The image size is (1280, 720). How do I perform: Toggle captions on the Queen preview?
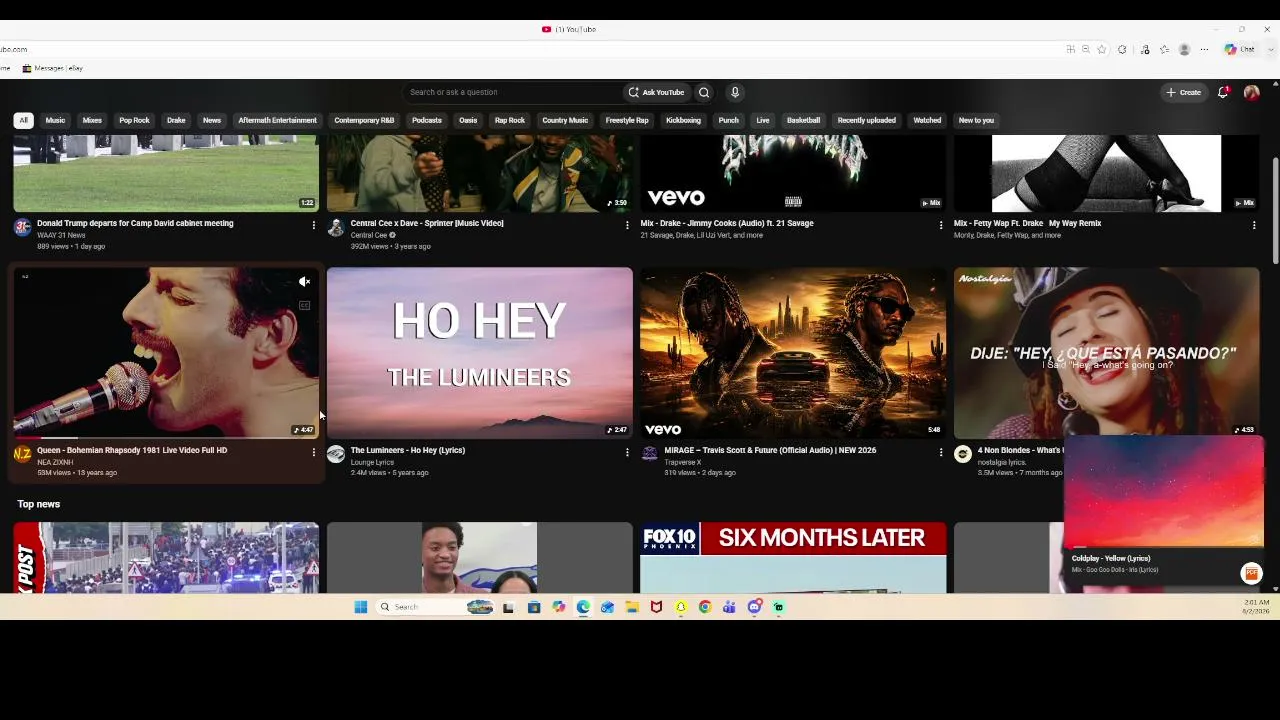point(305,306)
